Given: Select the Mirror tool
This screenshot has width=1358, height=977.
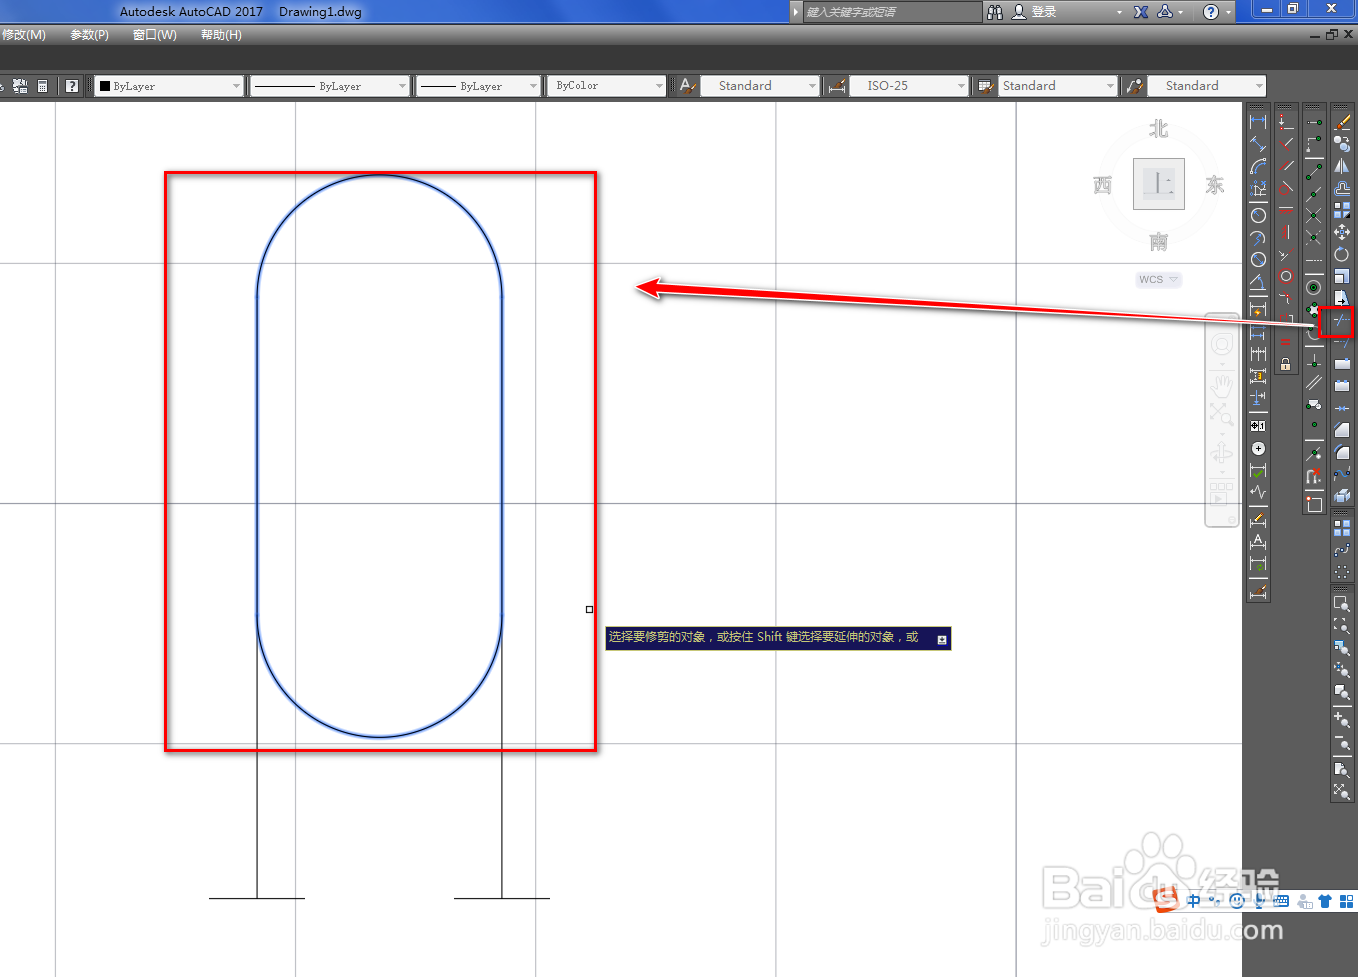Looking at the screenshot, I should coord(1342,167).
